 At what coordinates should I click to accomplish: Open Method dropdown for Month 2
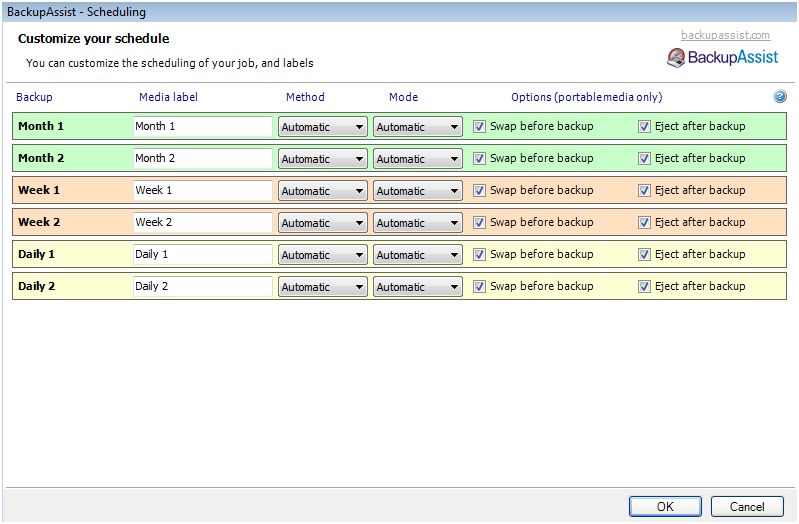tap(323, 159)
